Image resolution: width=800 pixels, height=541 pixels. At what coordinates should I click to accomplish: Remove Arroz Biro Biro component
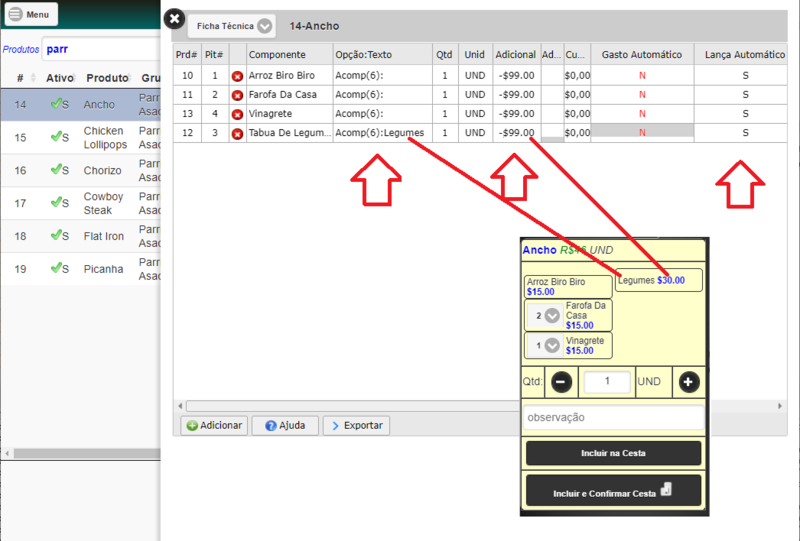[237, 76]
